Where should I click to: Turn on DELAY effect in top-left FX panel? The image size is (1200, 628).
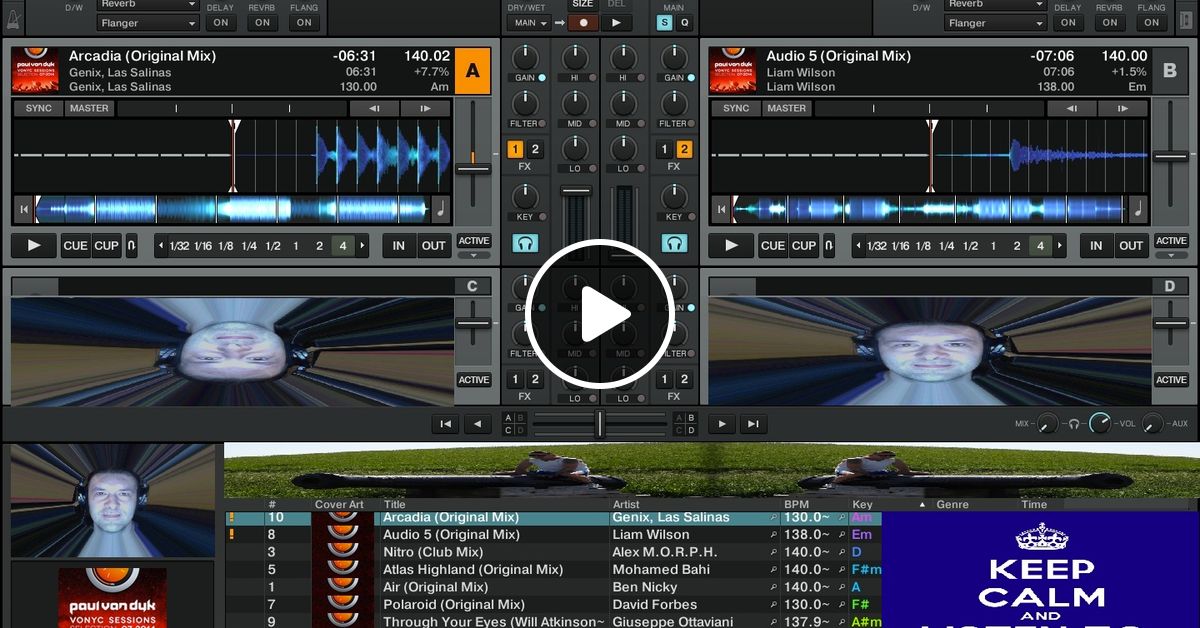pyautogui.click(x=220, y=22)
